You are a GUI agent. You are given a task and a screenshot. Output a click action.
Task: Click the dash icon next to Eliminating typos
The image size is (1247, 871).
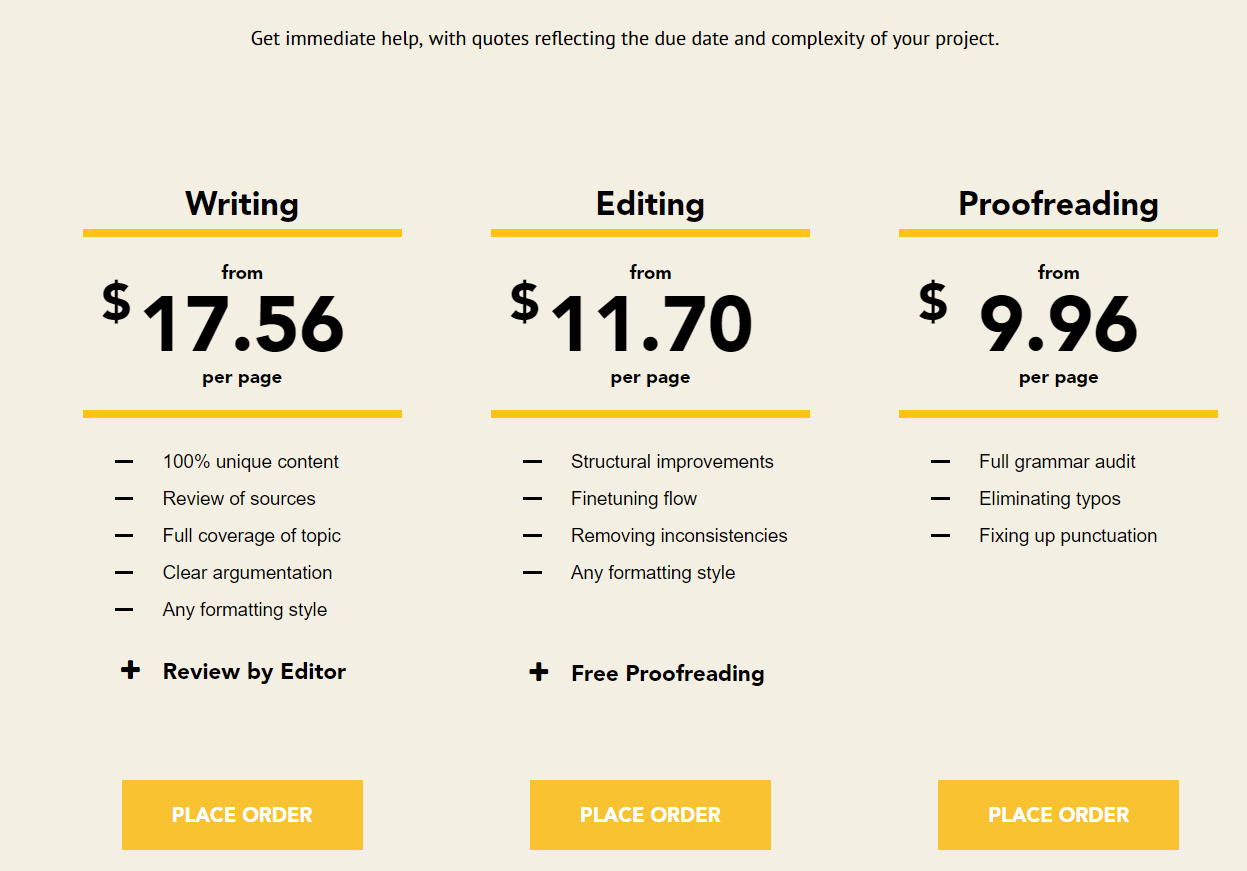(x=940, y=499)
